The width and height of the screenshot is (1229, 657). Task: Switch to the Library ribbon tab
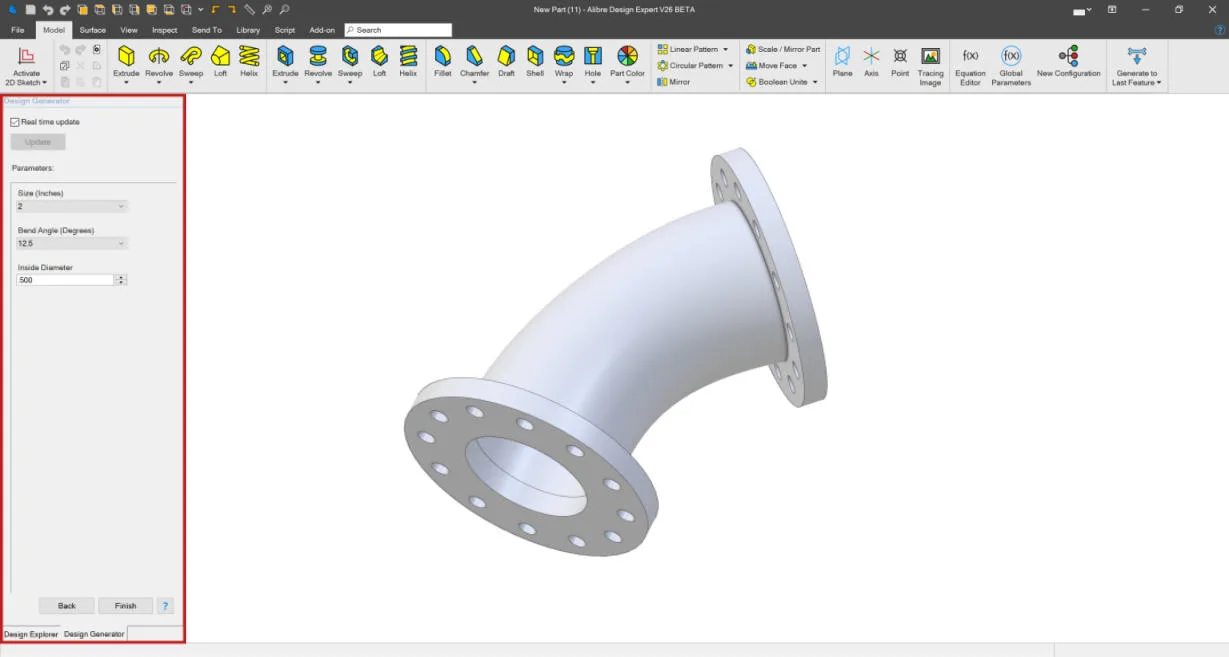(248, 30)
